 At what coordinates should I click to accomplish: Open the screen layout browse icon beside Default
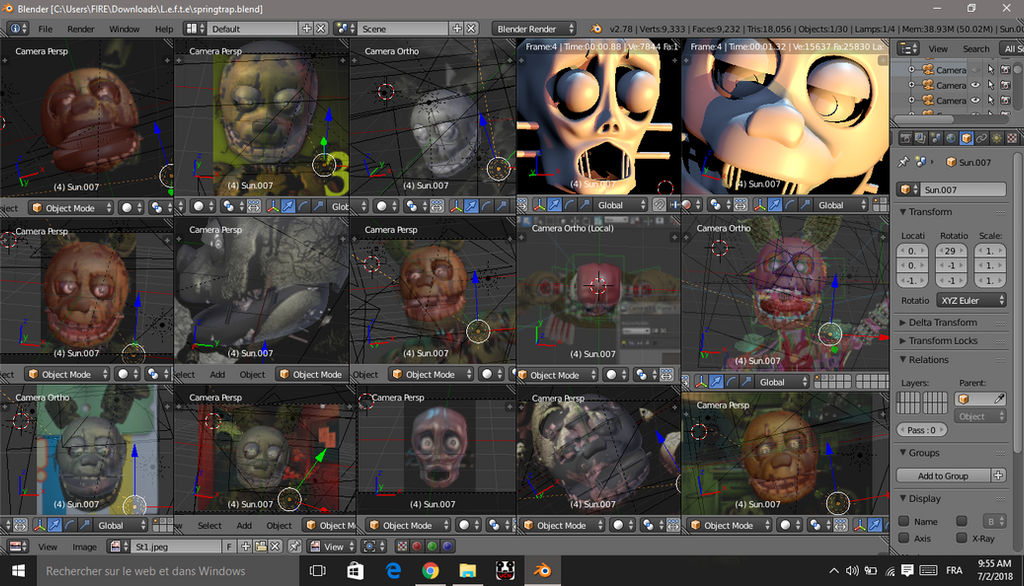194,29
